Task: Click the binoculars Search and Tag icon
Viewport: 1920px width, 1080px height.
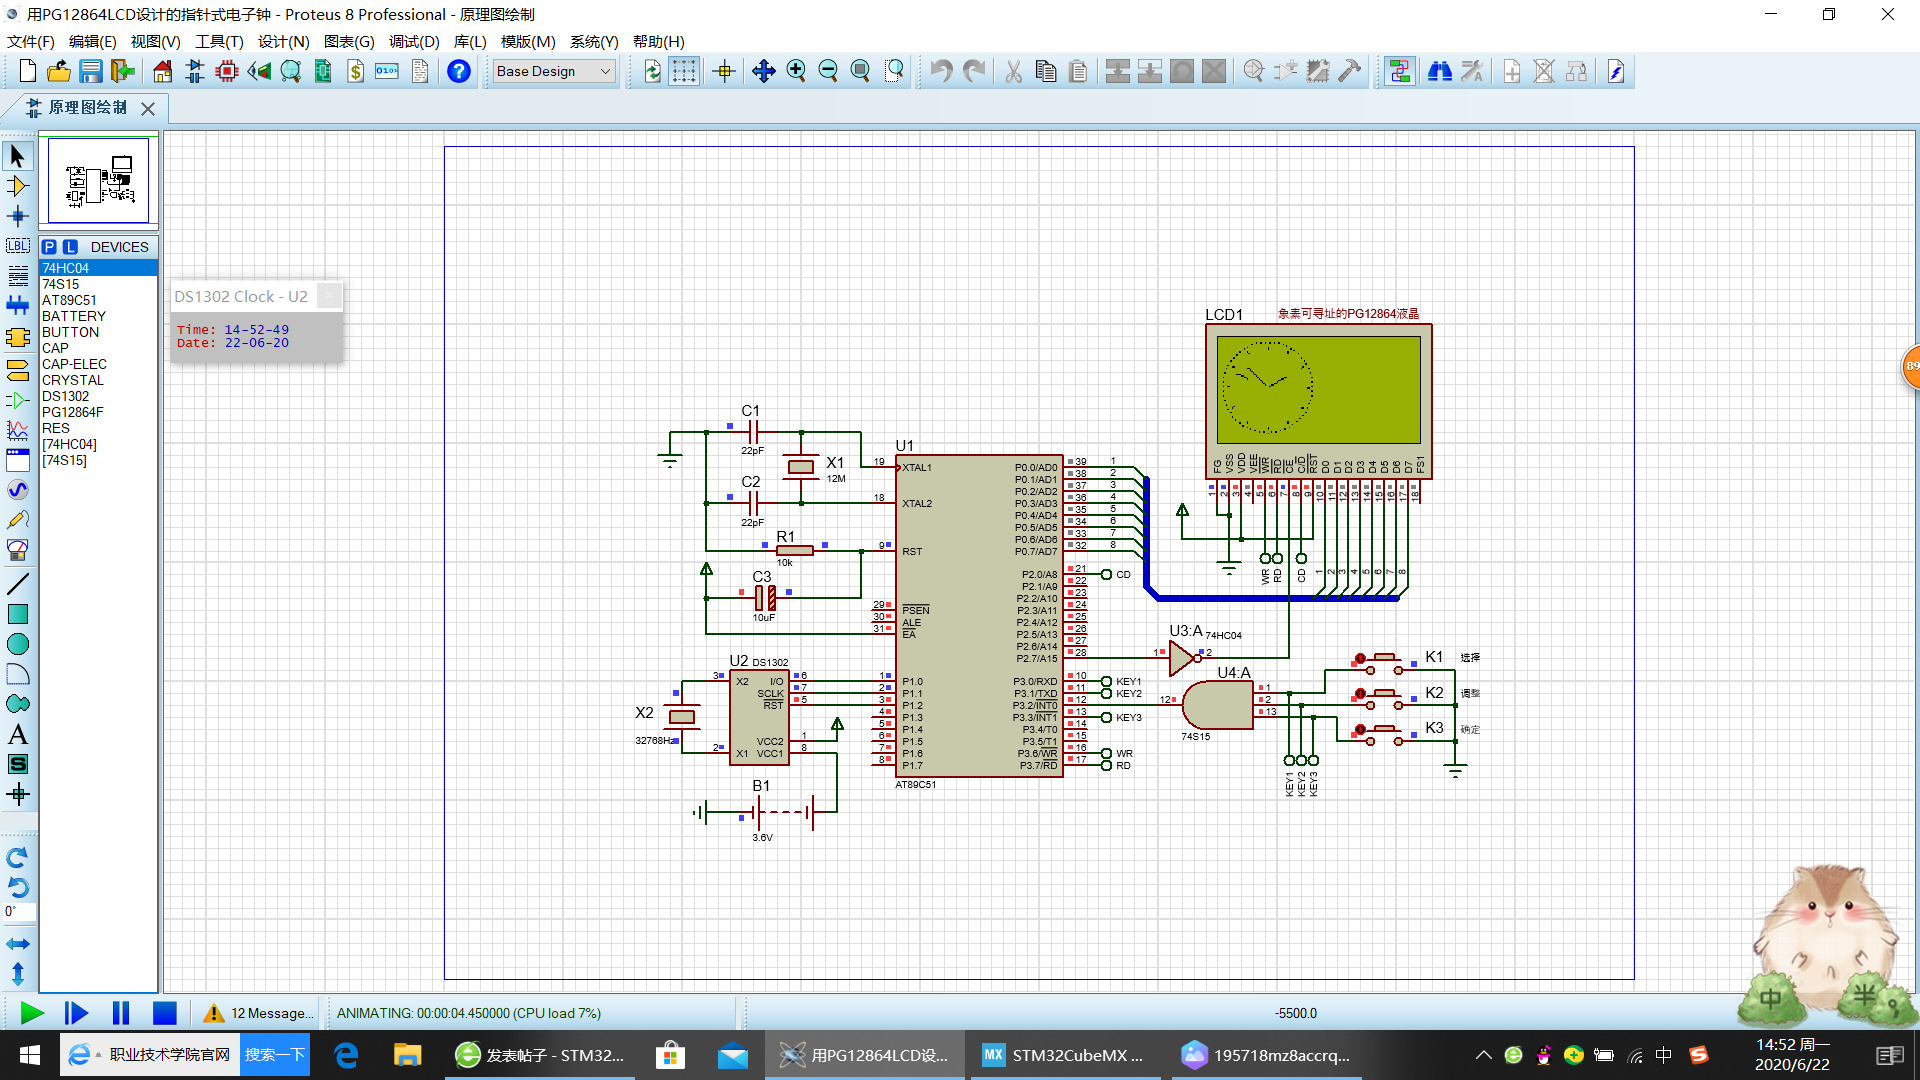Action: point(1439,71)
